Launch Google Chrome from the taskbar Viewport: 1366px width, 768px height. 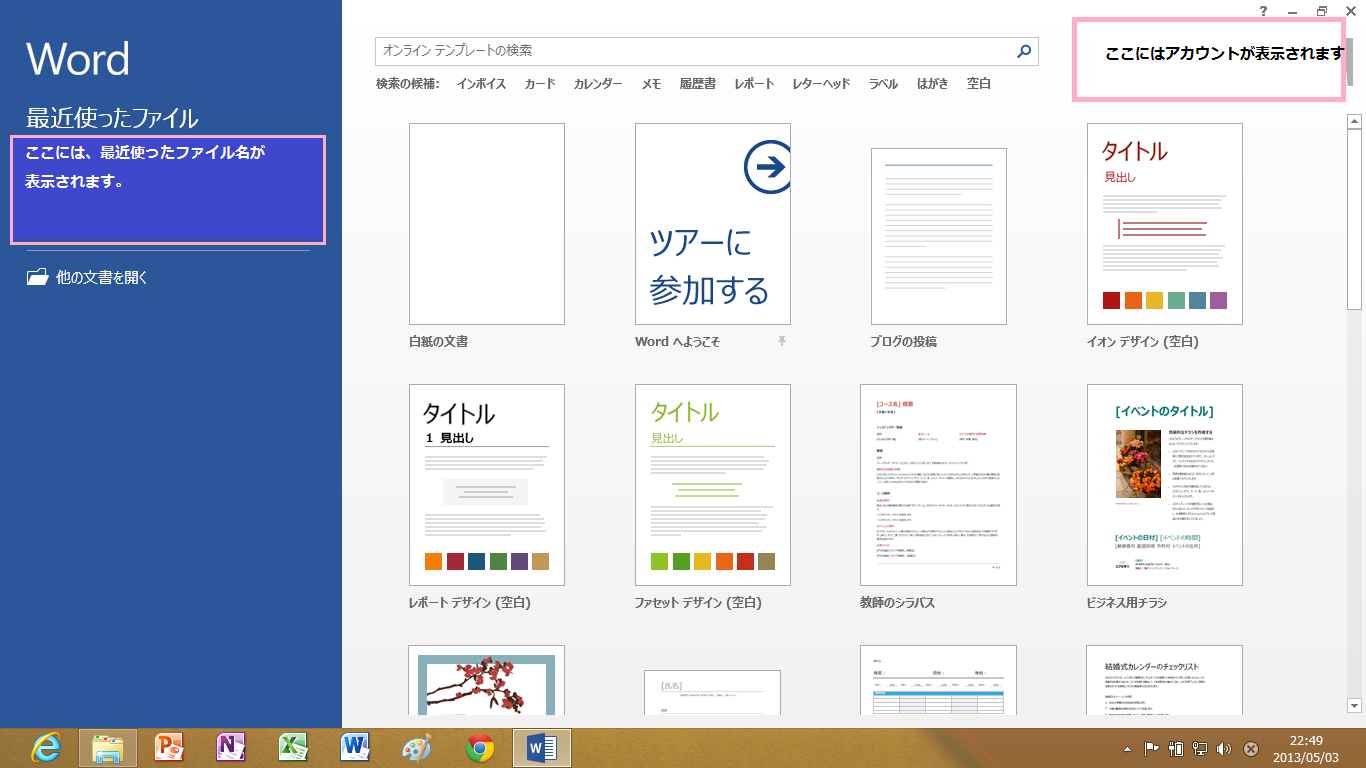coord(479,748)
